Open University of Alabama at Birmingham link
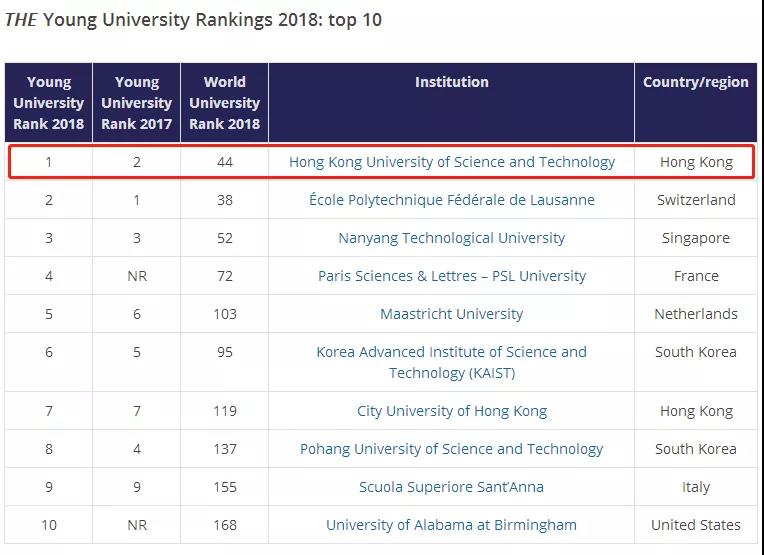 452,525
